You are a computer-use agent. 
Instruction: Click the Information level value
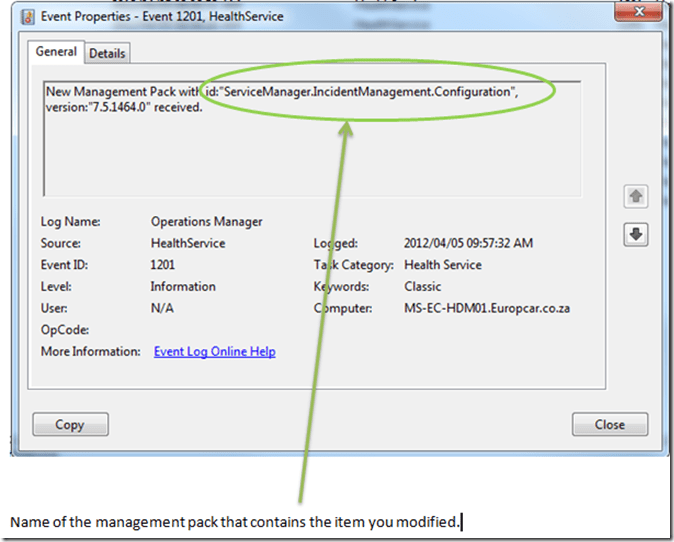[183, 287]
